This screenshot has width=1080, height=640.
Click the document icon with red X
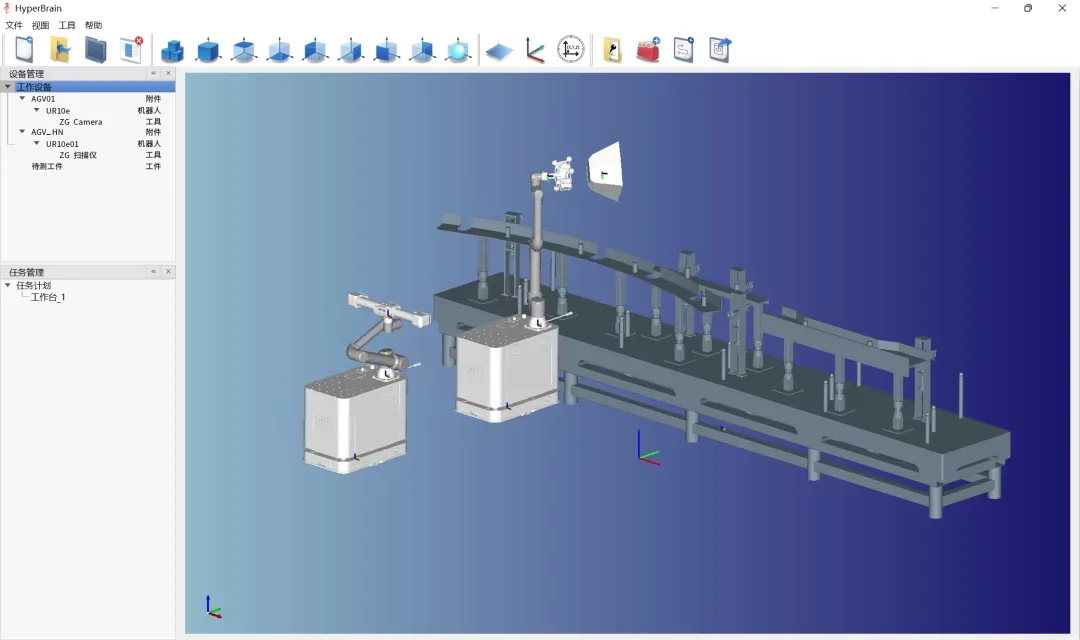click(x=131, y=49)
